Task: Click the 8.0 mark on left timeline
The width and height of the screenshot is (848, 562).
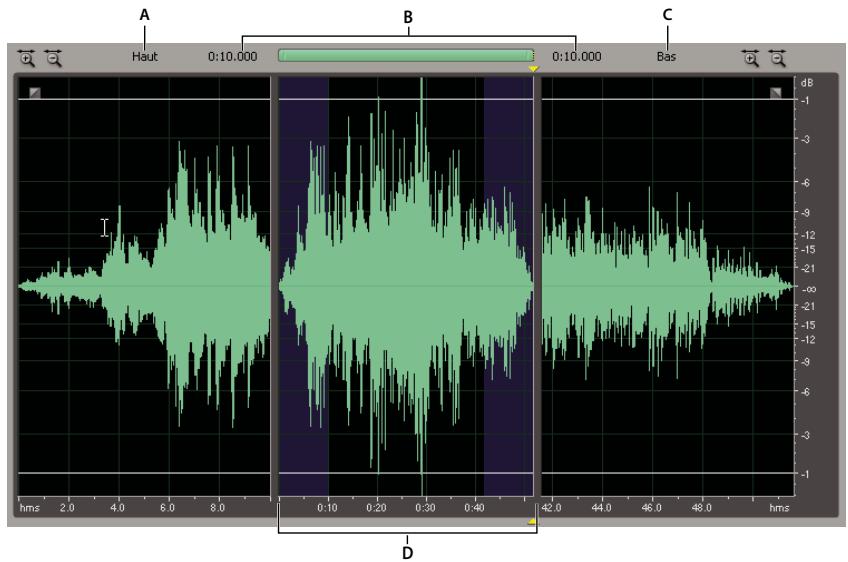Action: point(217,507)
